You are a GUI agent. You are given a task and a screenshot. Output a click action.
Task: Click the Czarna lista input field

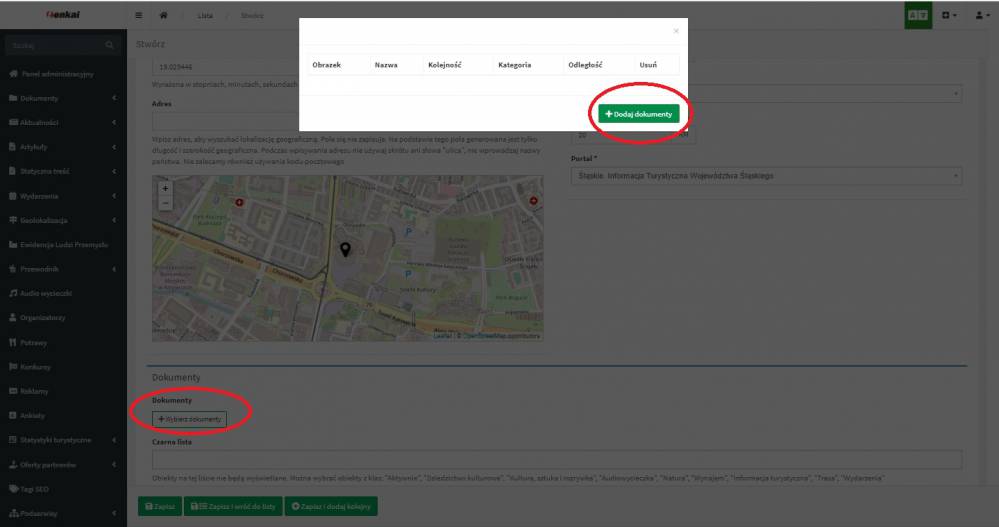pyautogui.click(x=556, y=460)
